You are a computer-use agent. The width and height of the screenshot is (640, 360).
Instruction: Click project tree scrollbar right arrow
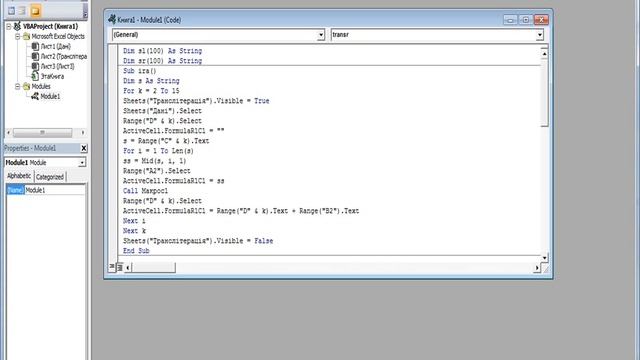coord(83,133)
